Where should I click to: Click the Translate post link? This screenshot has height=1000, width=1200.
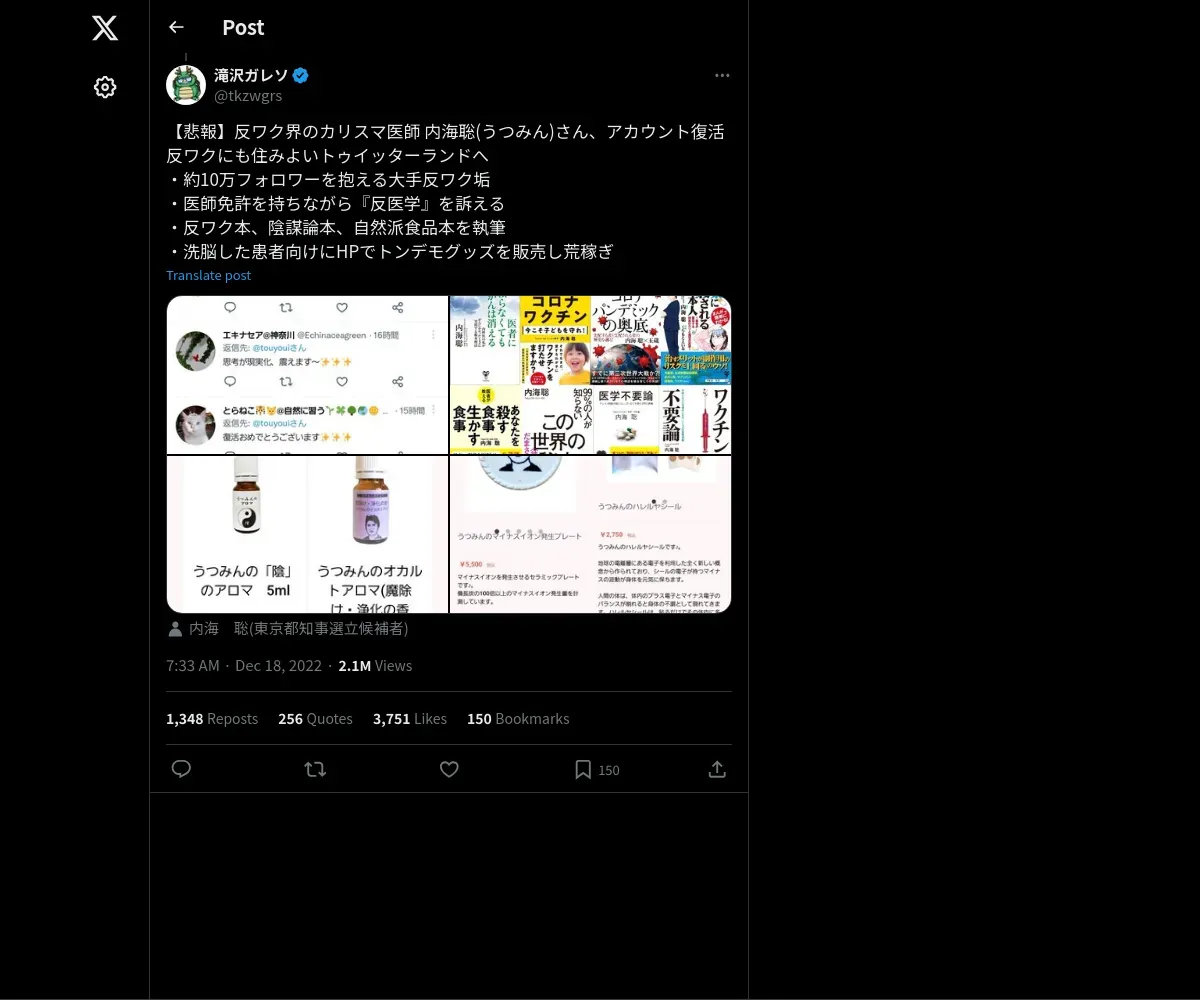click(208, 275)
